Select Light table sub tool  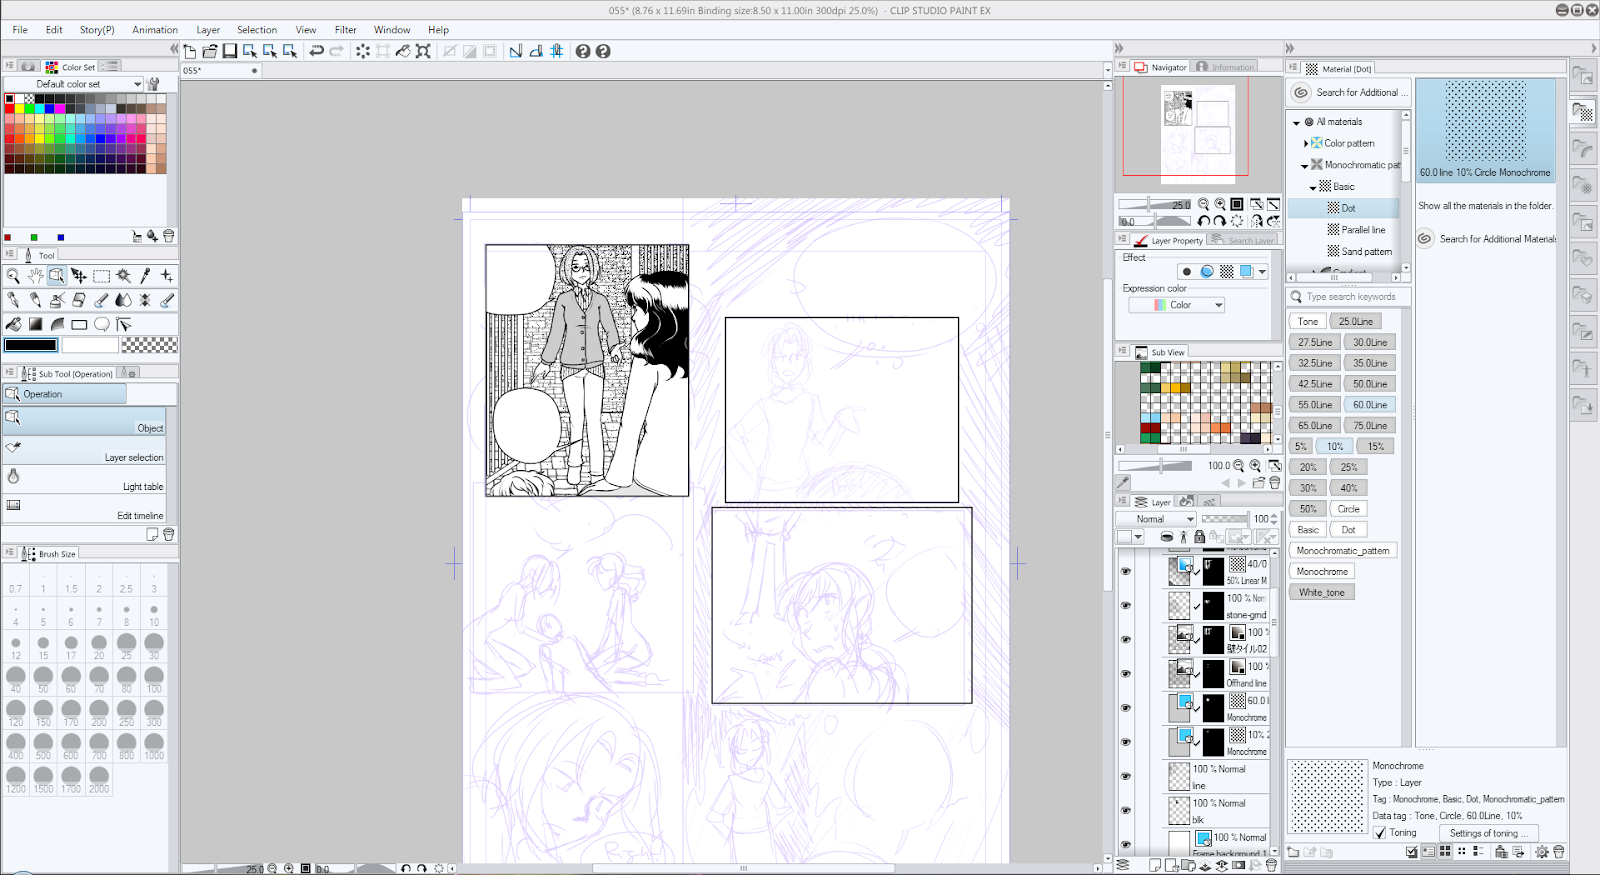tap(84, 478)
